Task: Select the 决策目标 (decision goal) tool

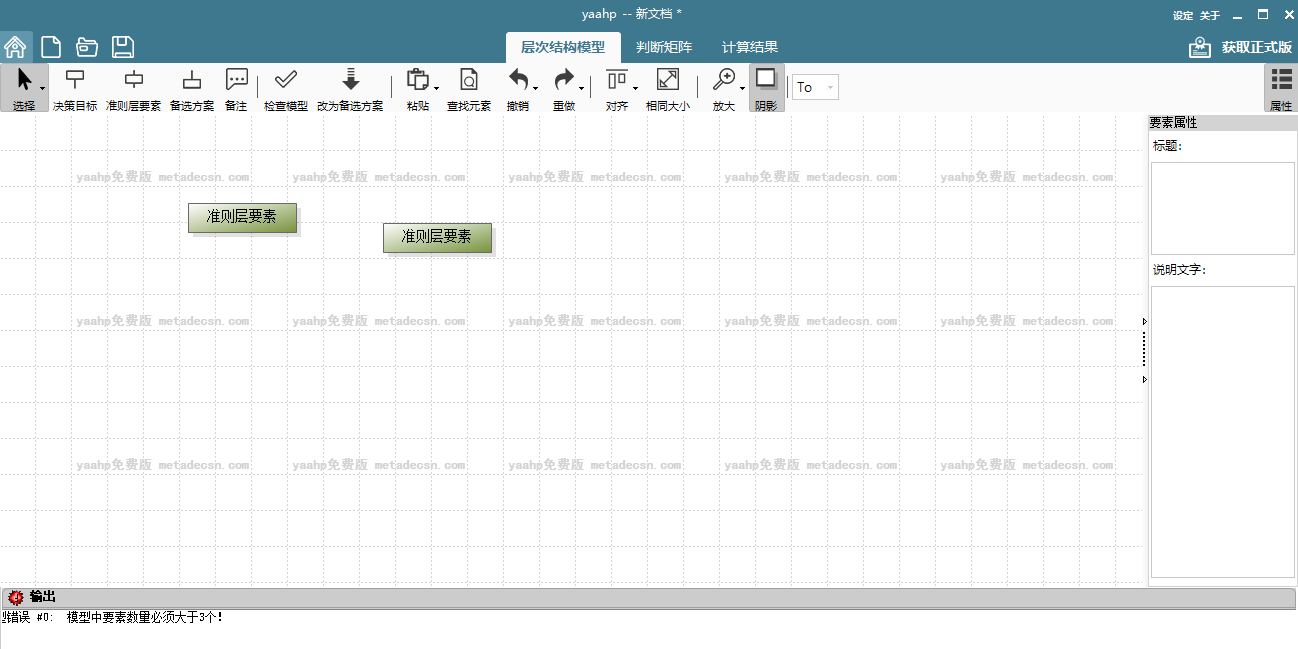Action: 75,88
